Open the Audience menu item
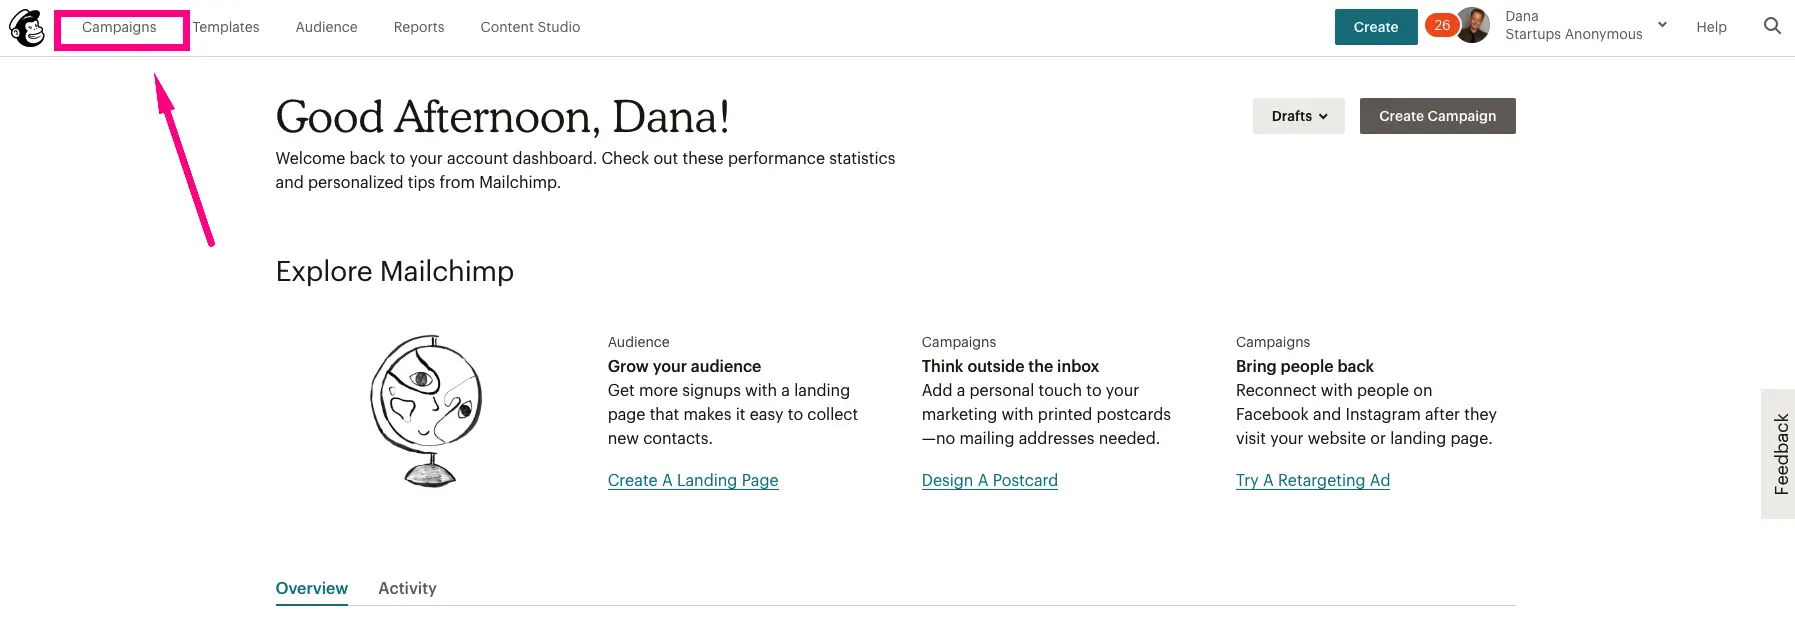The image size is (1795, 617). pyautogui.click(x=326, y=28)
